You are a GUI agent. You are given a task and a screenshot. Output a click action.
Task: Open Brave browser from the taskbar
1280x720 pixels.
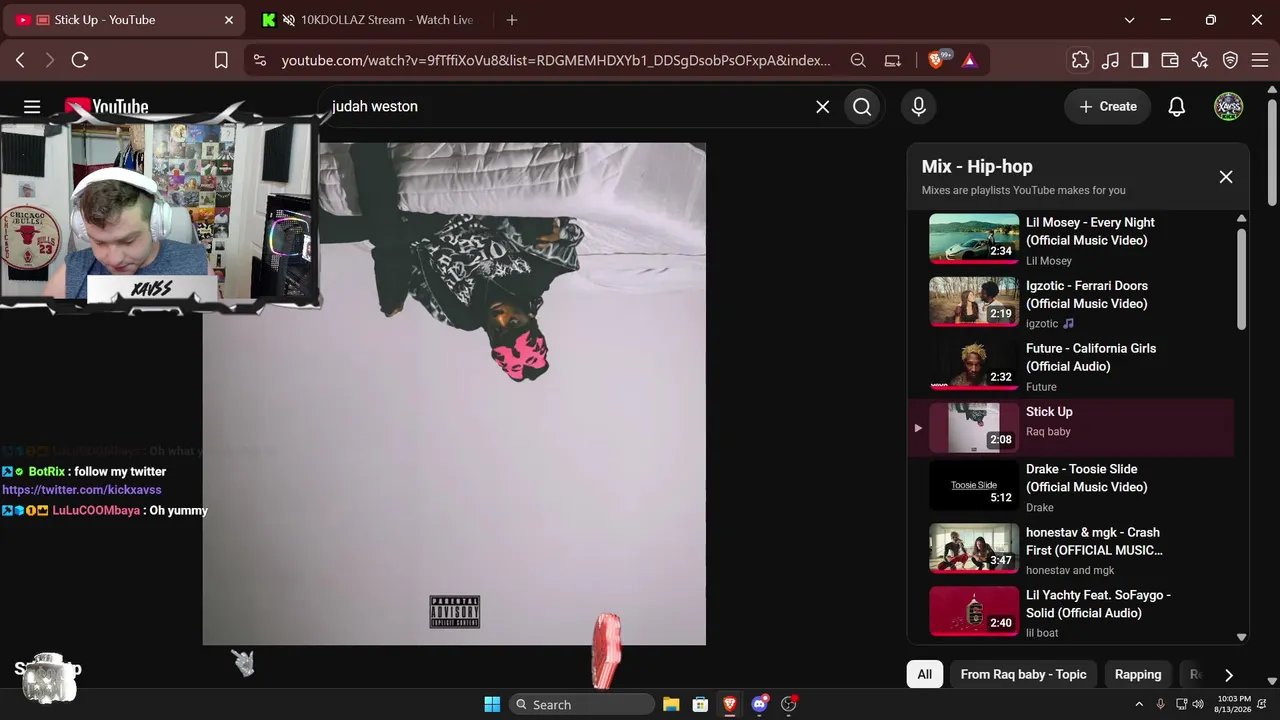(730, 704)
